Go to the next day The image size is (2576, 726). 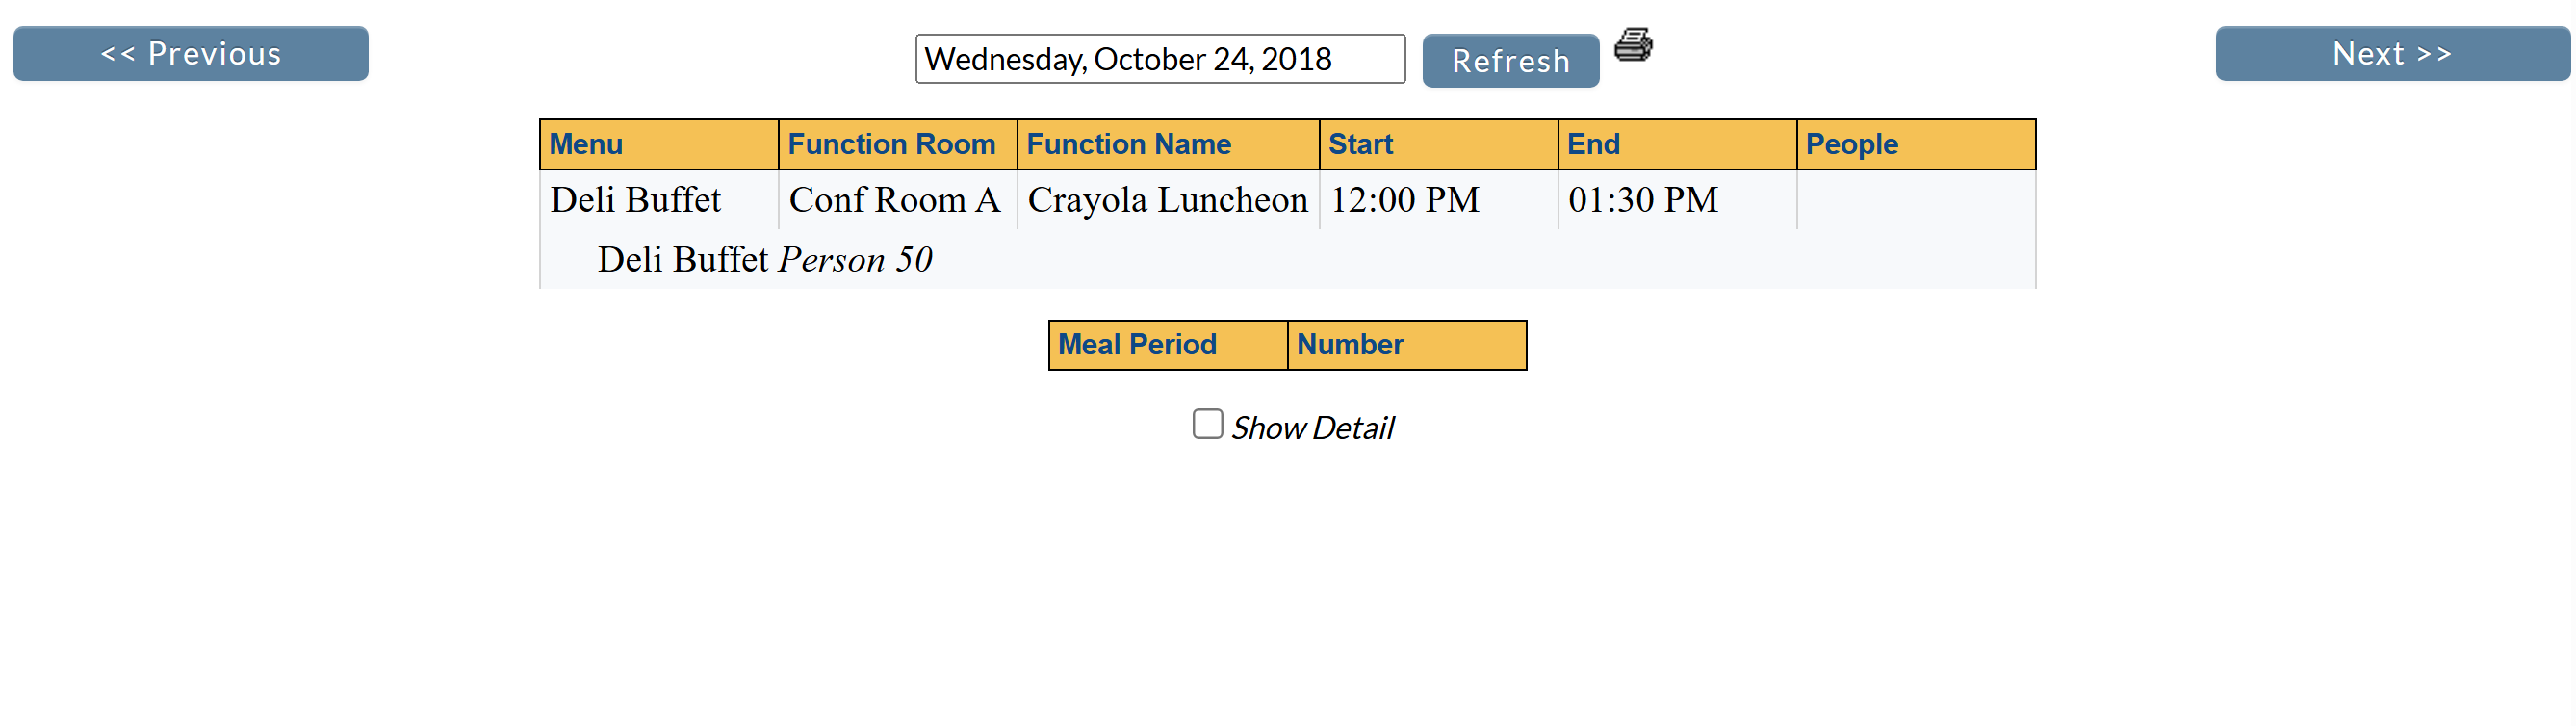2392,54
